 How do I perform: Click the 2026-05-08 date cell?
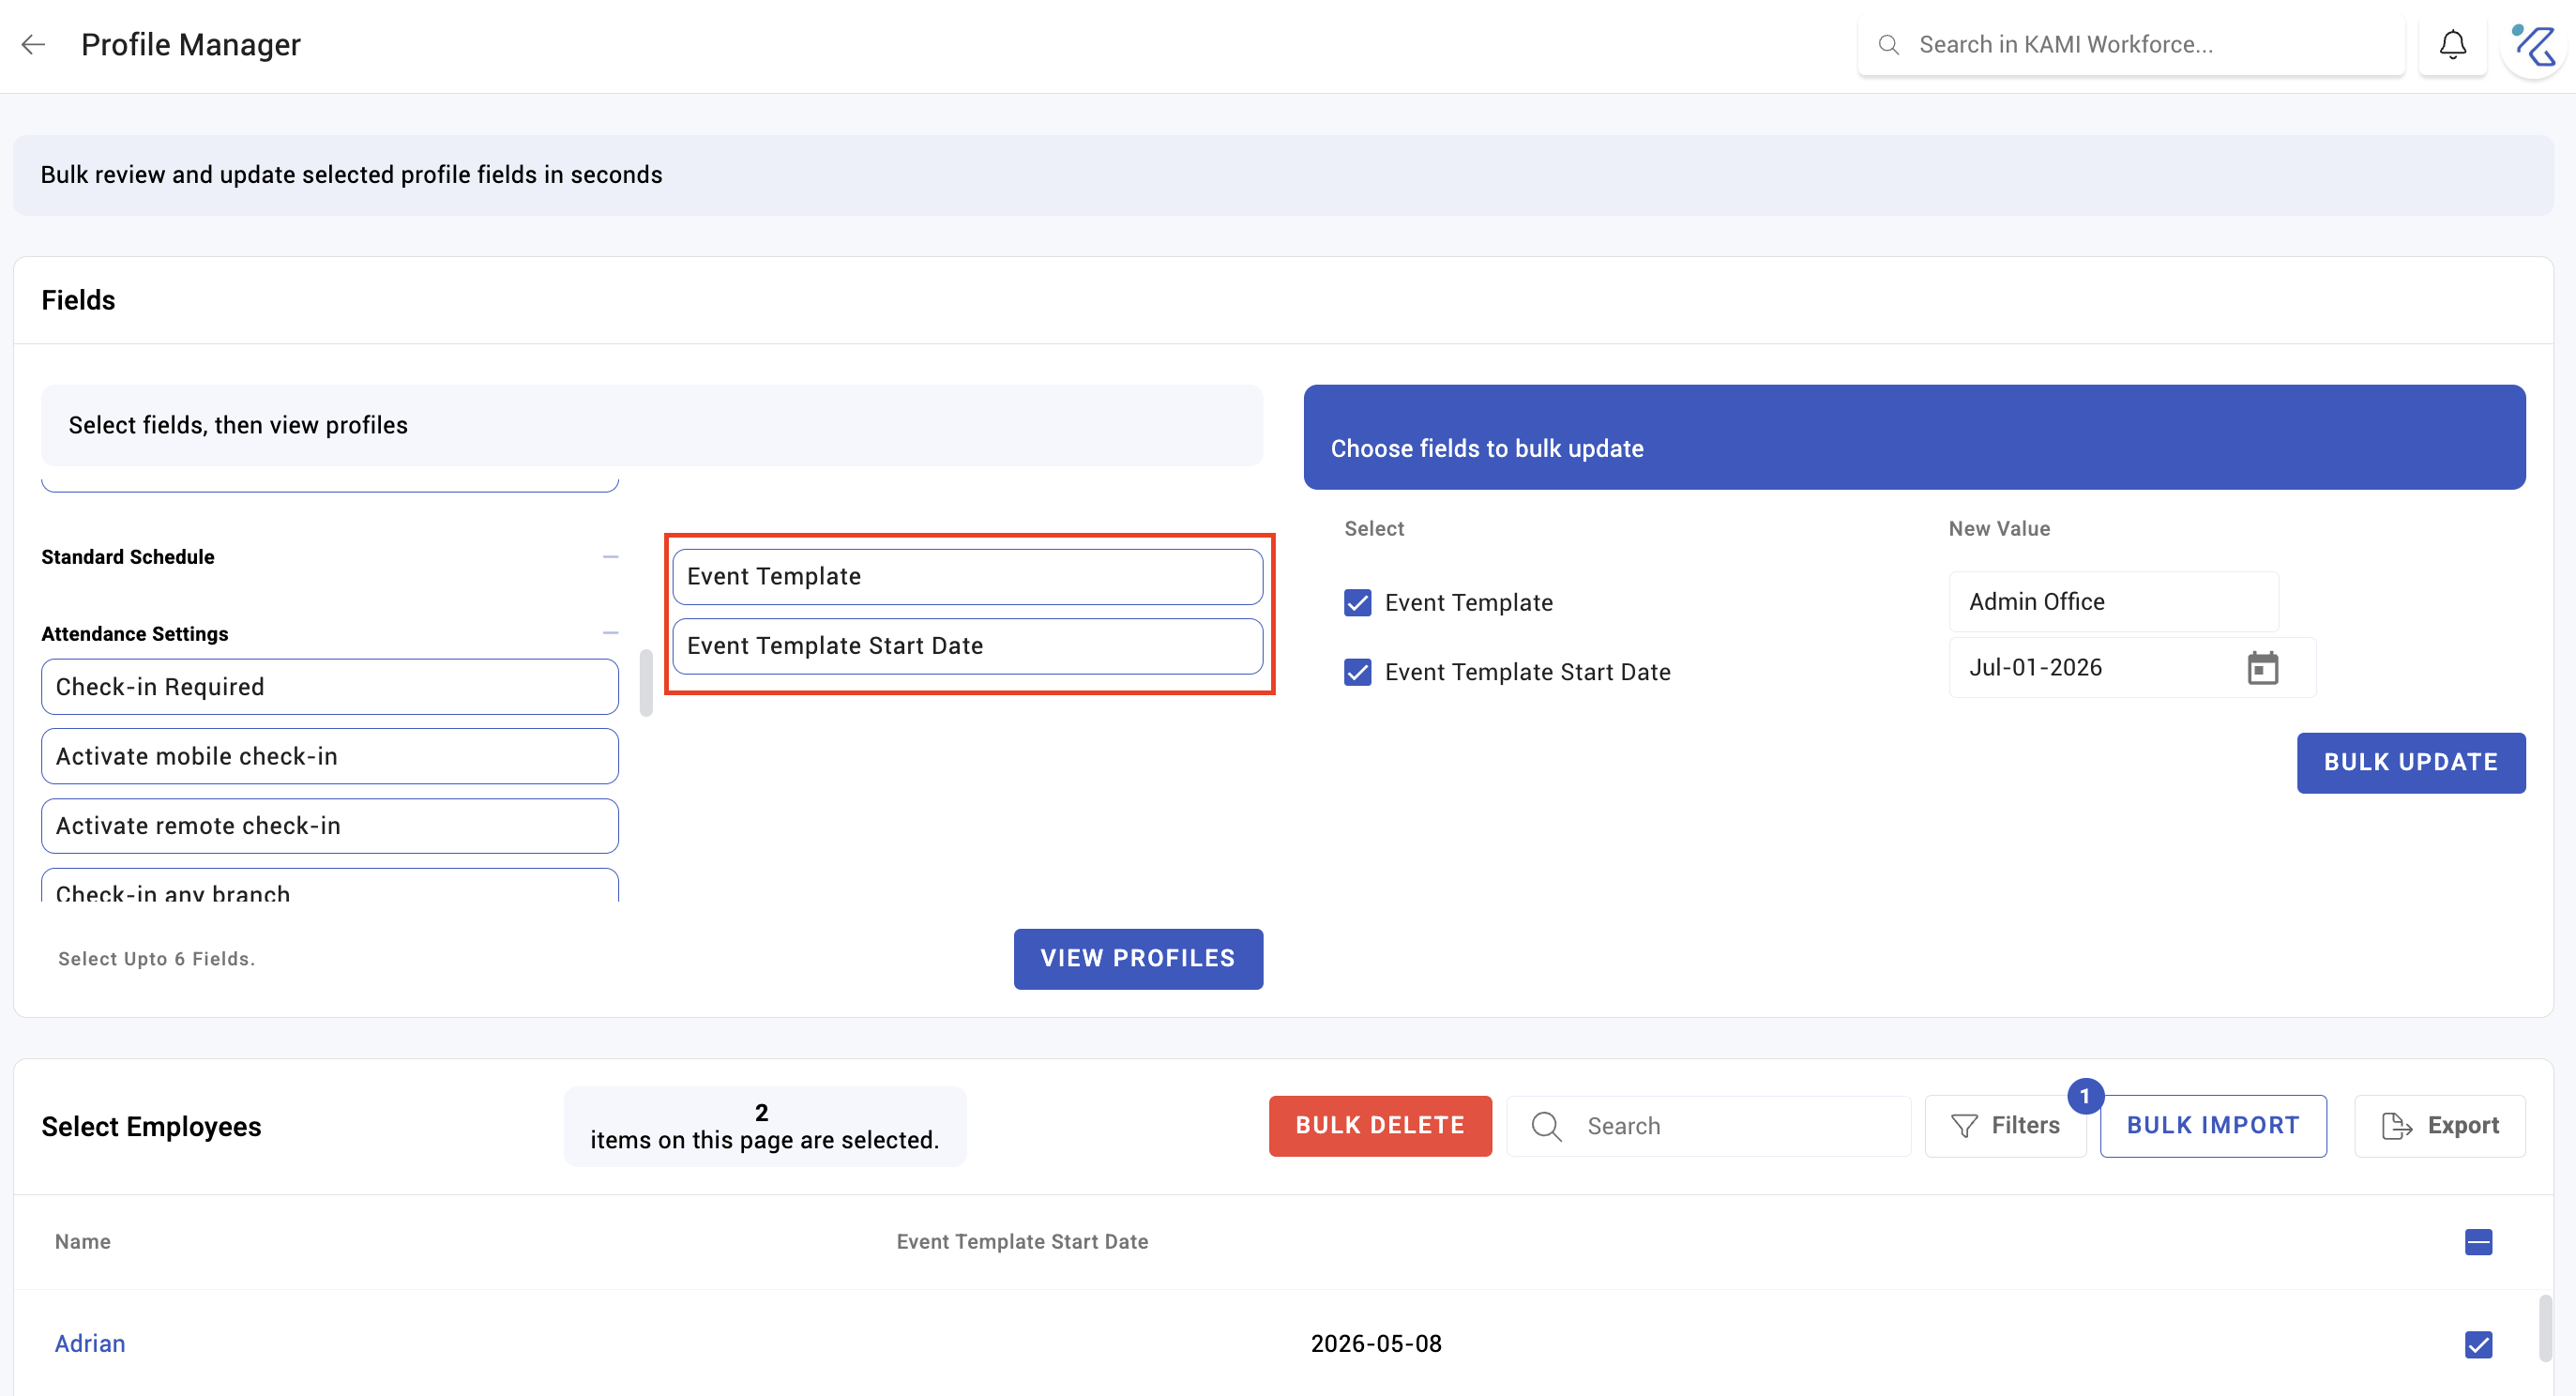click(1376, 1344)
